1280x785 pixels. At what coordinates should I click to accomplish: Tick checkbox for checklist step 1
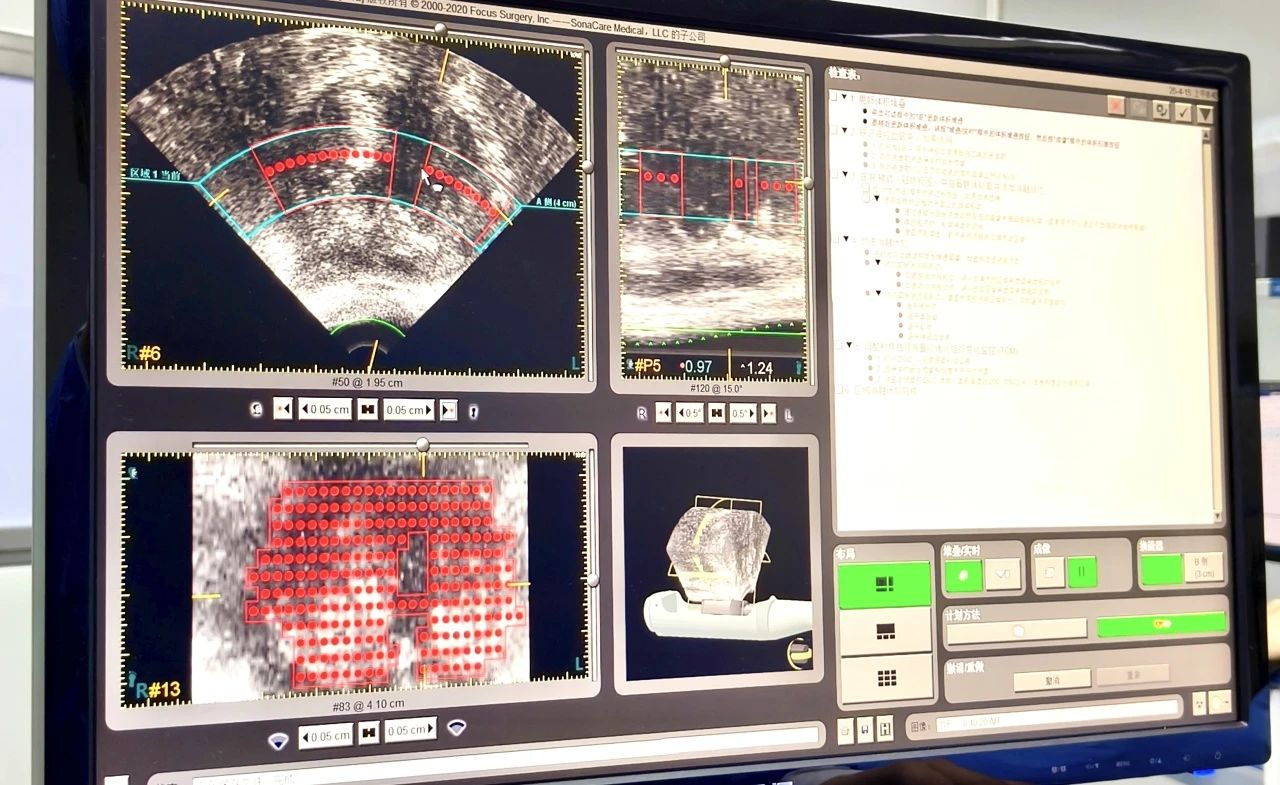[832, 97]
